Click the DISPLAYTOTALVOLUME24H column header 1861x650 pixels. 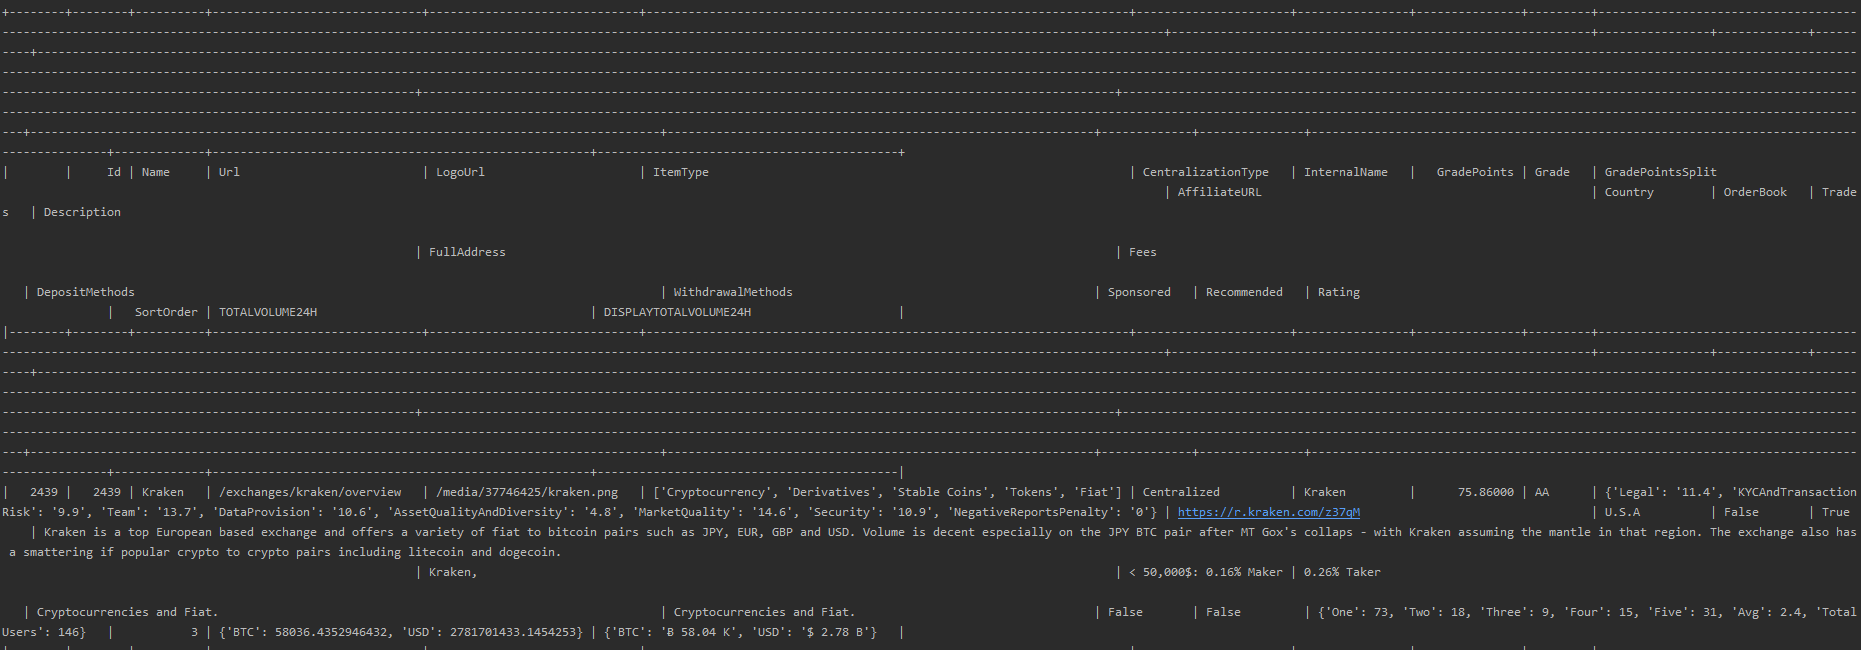tap(677, 312)
